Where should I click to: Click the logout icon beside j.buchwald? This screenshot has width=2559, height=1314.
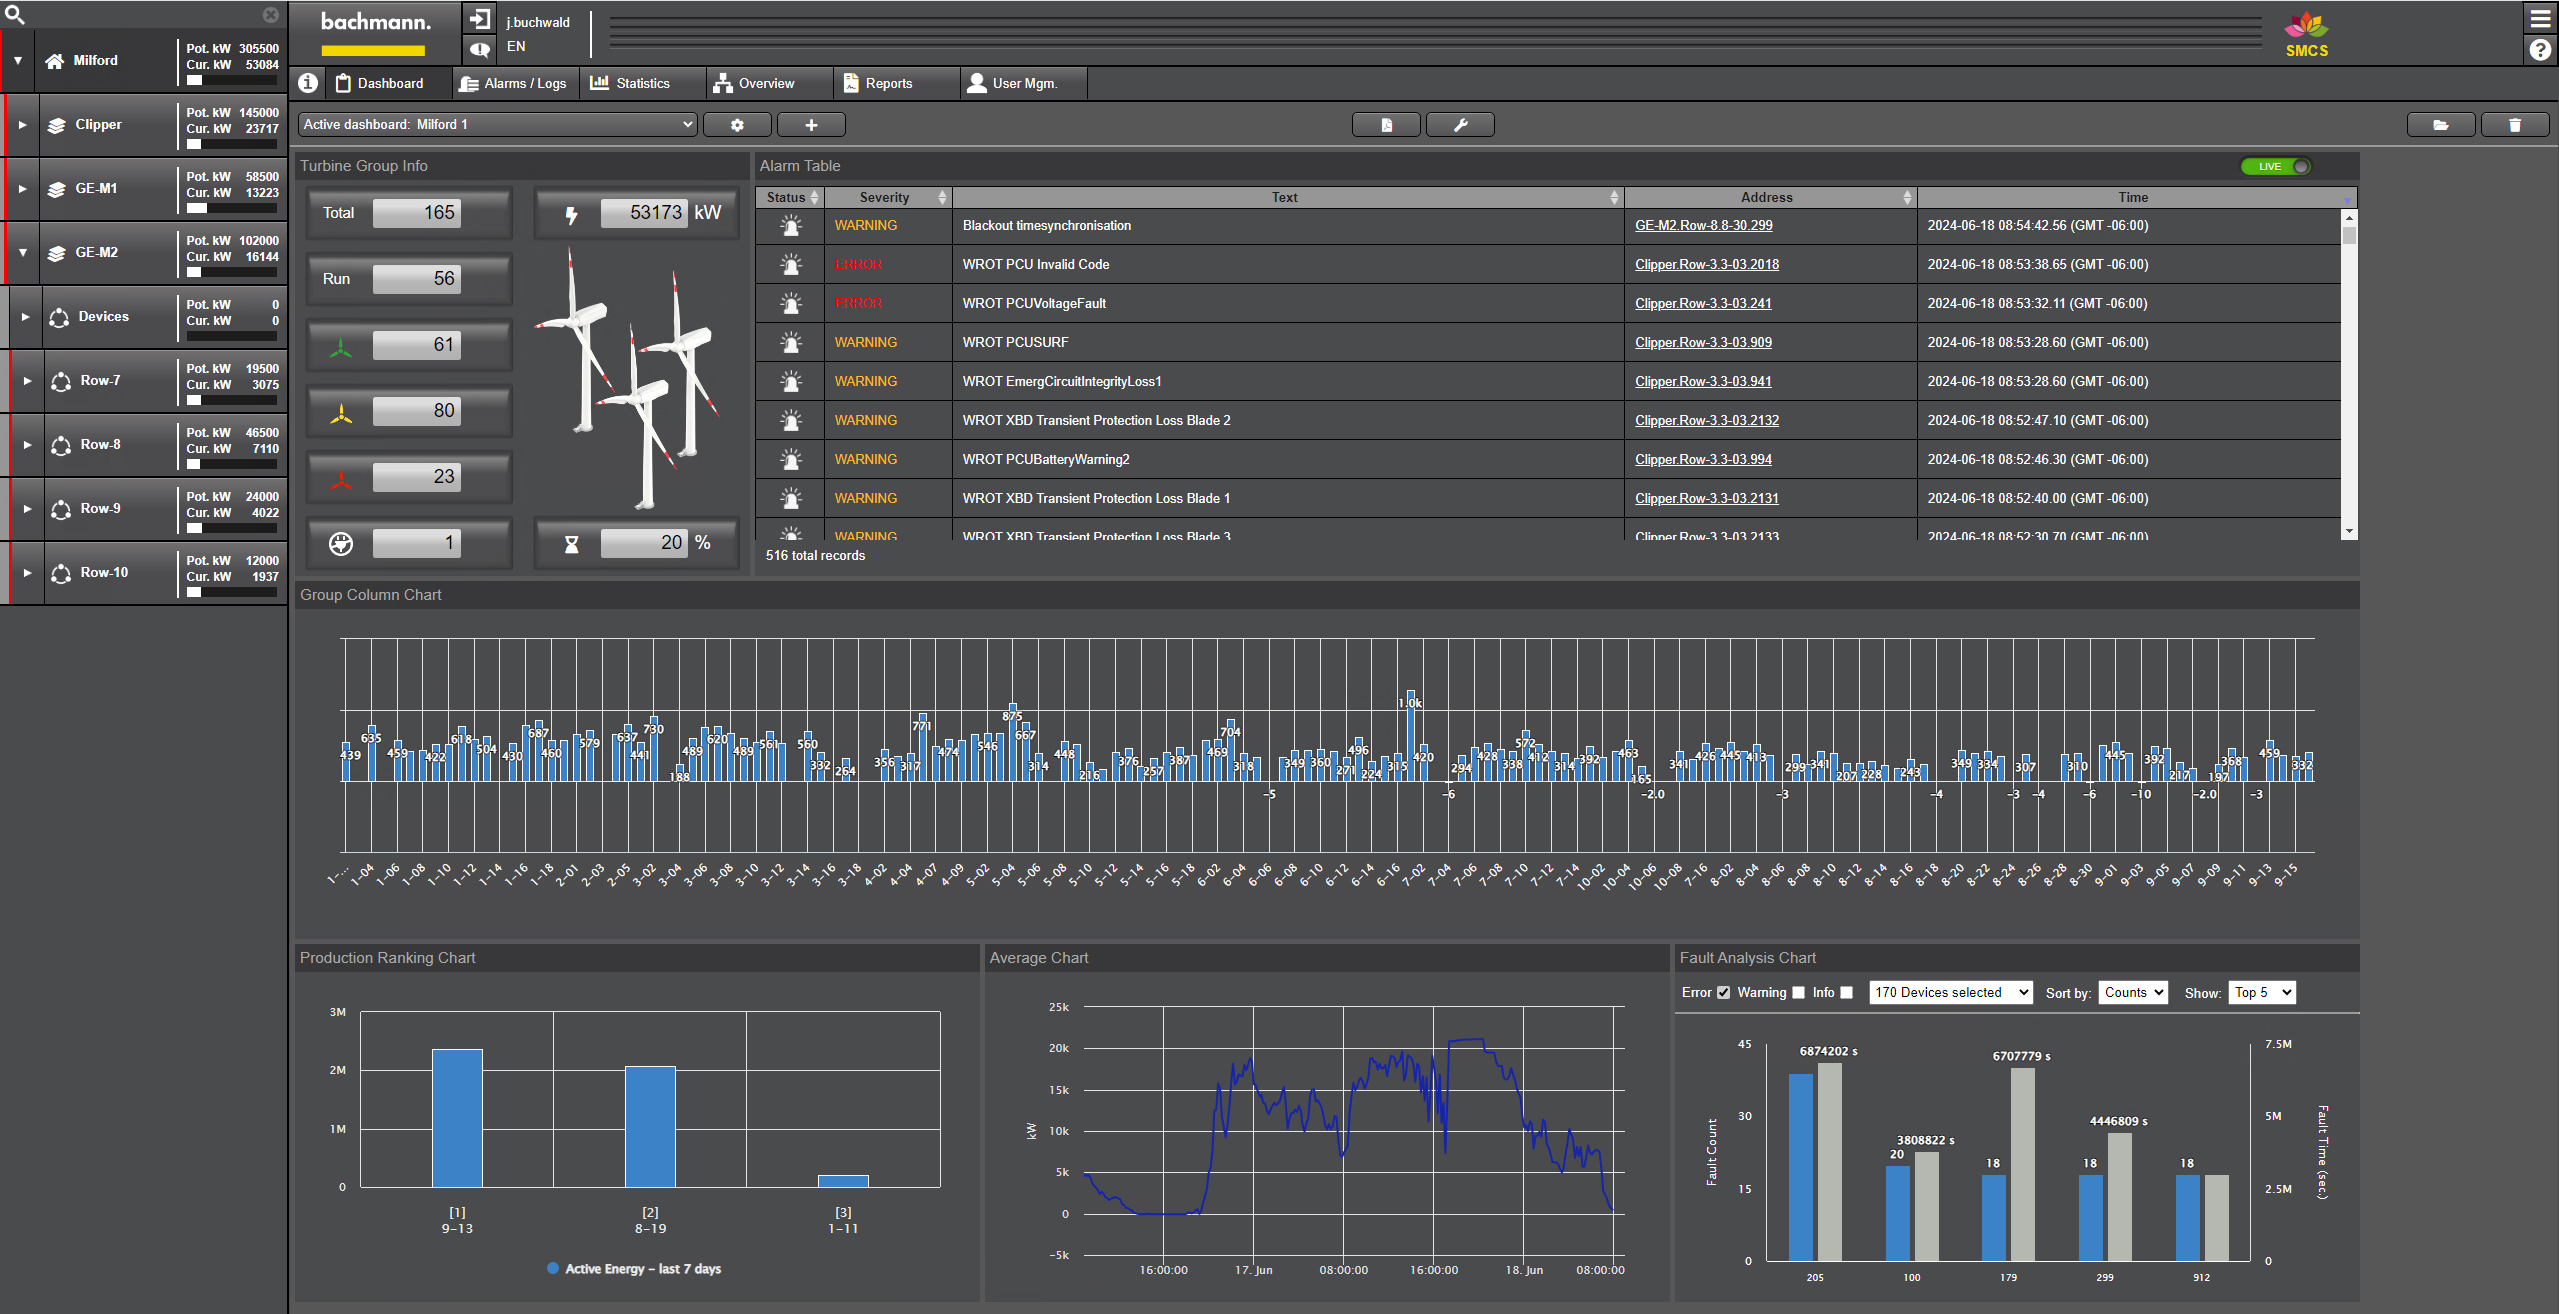[479, 19]
